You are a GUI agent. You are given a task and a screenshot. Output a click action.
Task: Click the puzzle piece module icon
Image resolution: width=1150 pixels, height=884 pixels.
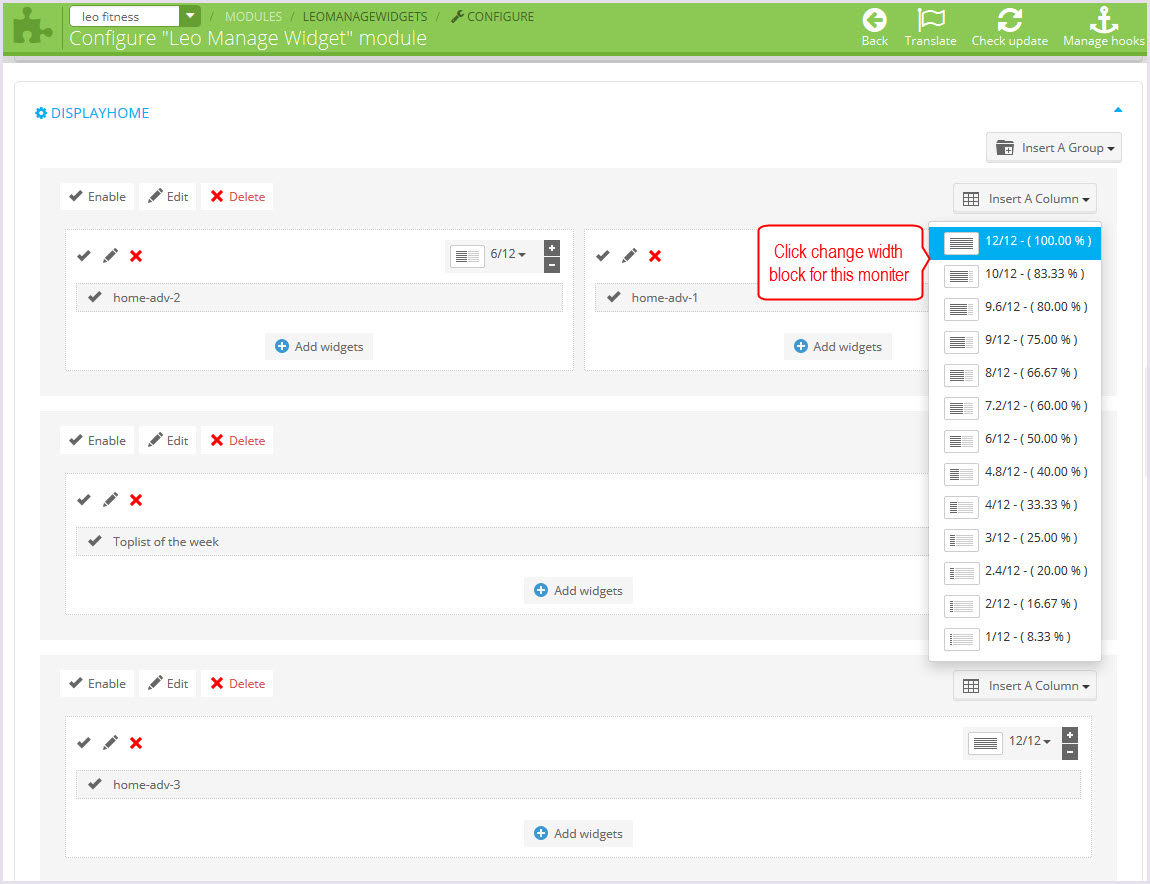click(32, 26)
